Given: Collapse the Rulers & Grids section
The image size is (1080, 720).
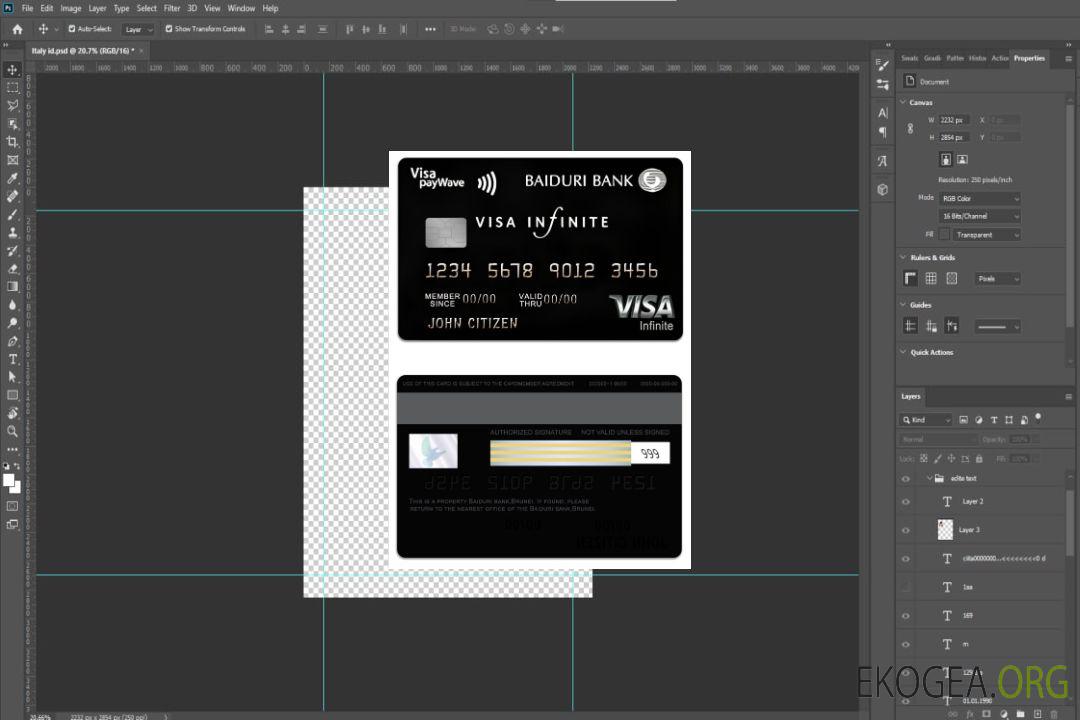Looking at the screenshot, I should pos(903,257).
